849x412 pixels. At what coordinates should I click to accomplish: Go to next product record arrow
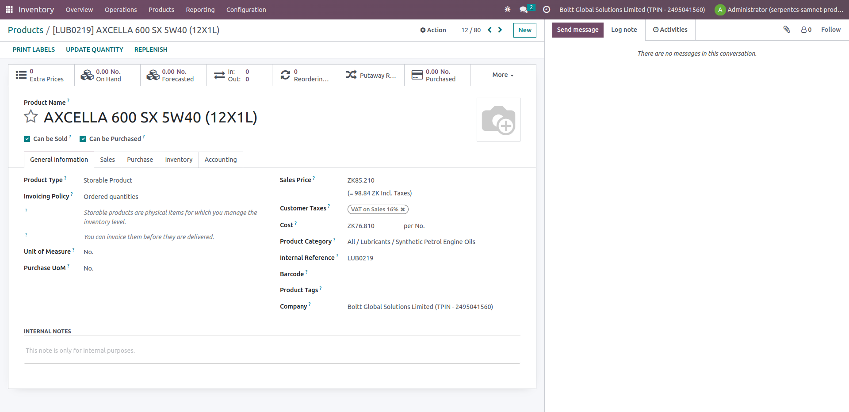coord(500,30)
